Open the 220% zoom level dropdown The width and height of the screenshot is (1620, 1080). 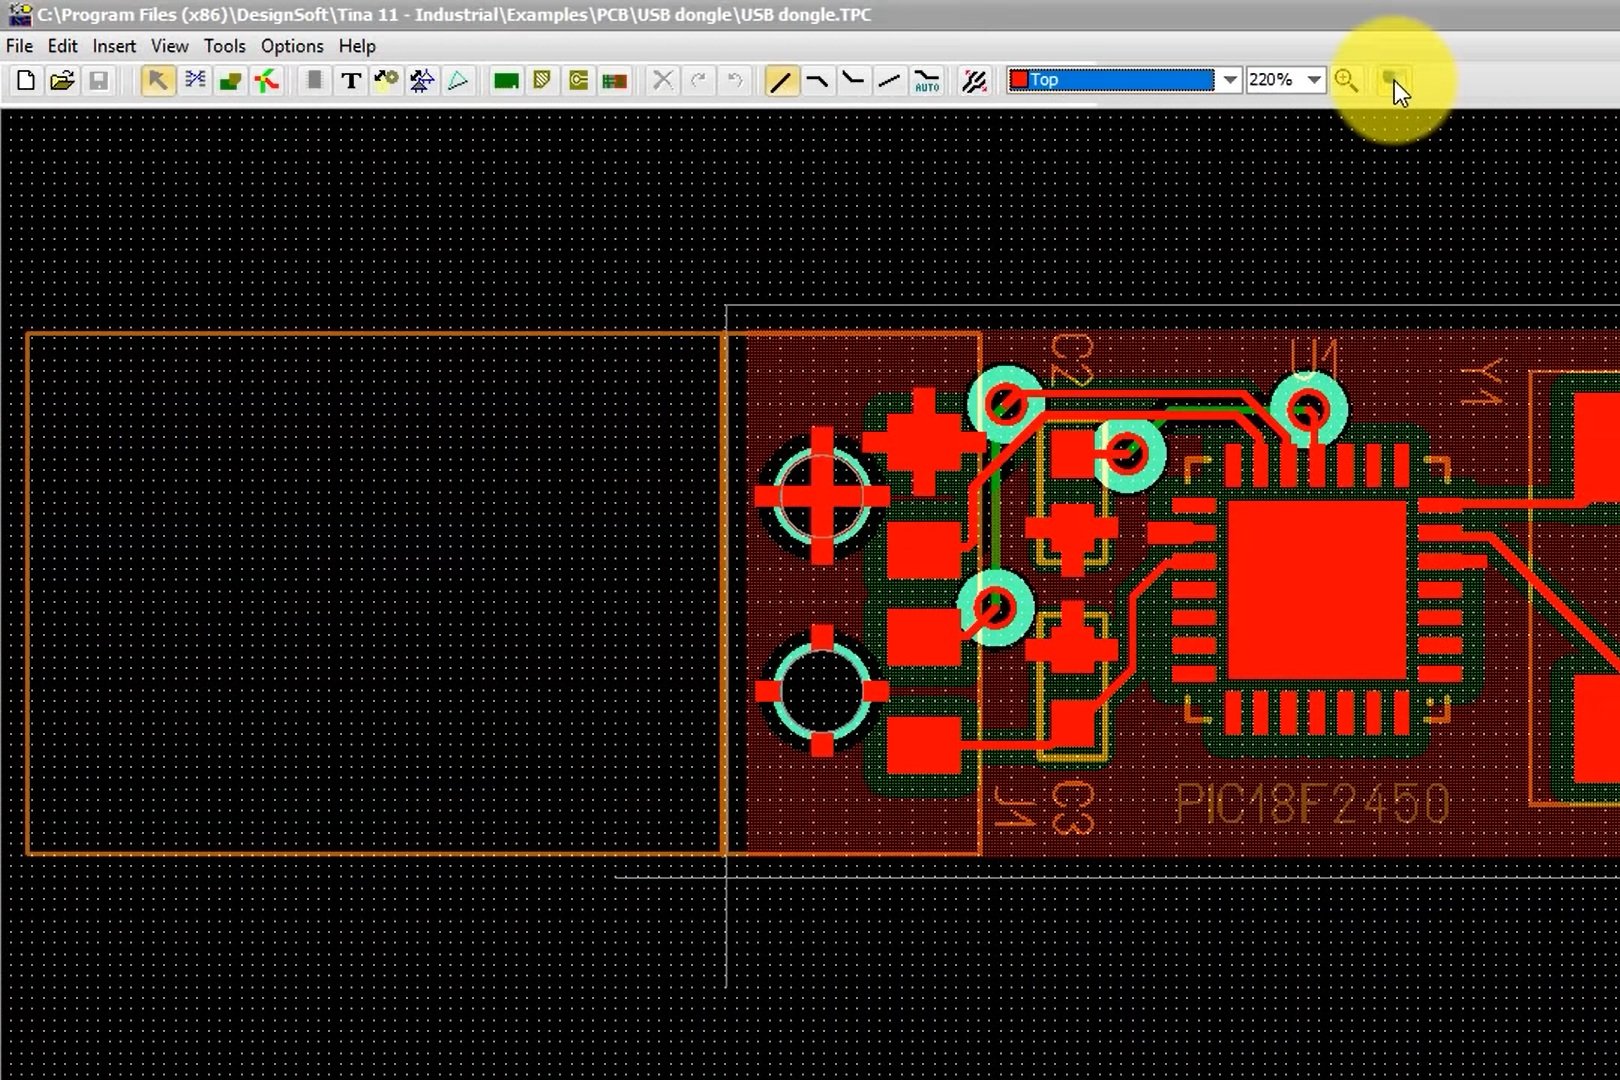point(1313,79)
